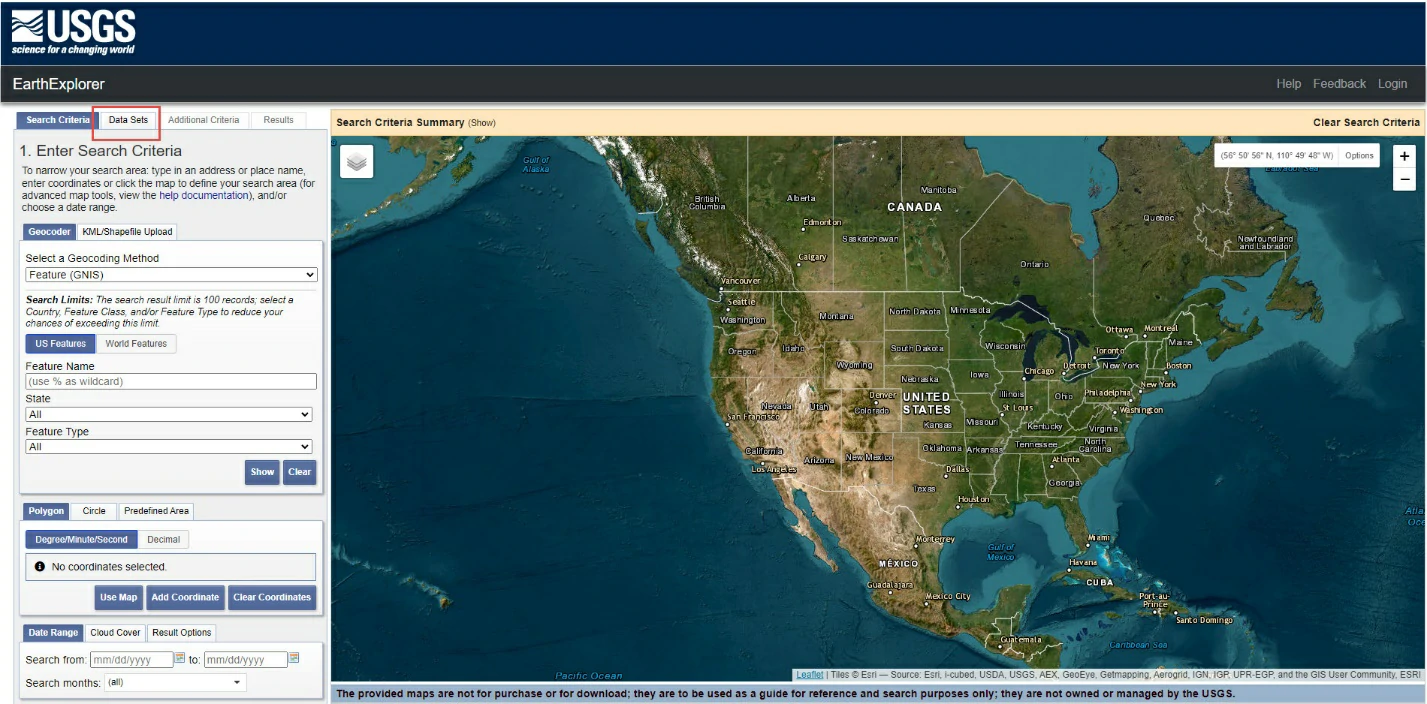Open the Additional Criteria tab
Viewport: 1427px width, 704px height.
point(203,120)
